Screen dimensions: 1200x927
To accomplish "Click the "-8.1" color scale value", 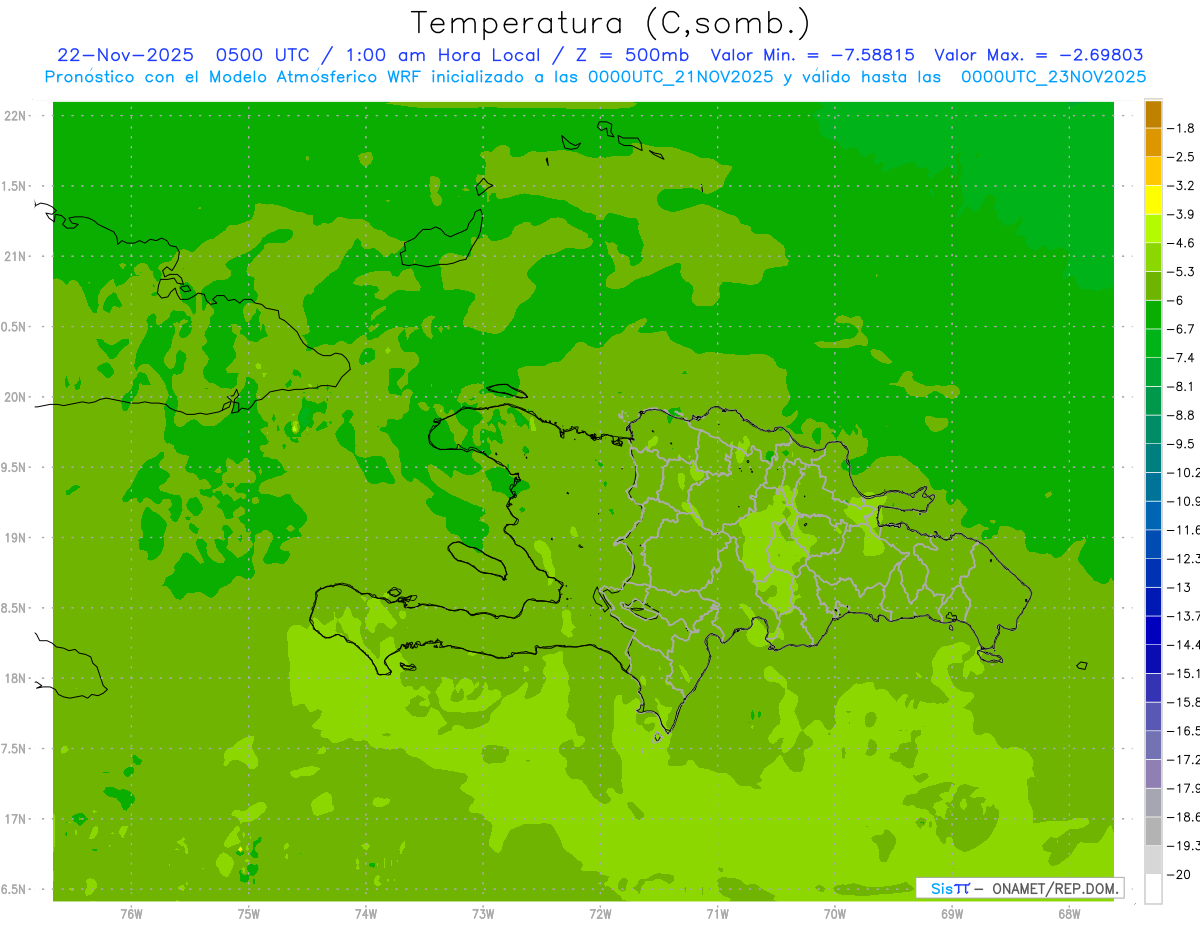I will [1183, 386].
